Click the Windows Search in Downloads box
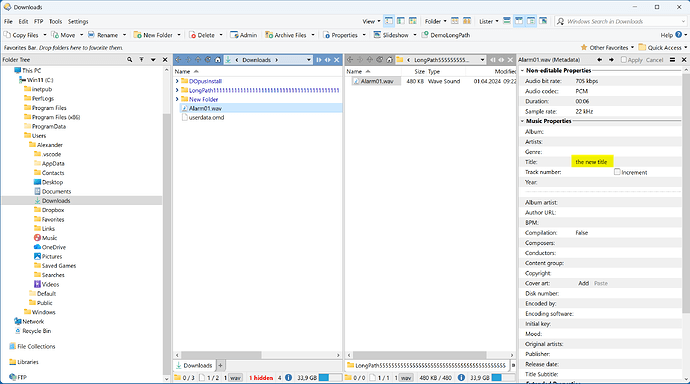 click(x=620, y=21)
